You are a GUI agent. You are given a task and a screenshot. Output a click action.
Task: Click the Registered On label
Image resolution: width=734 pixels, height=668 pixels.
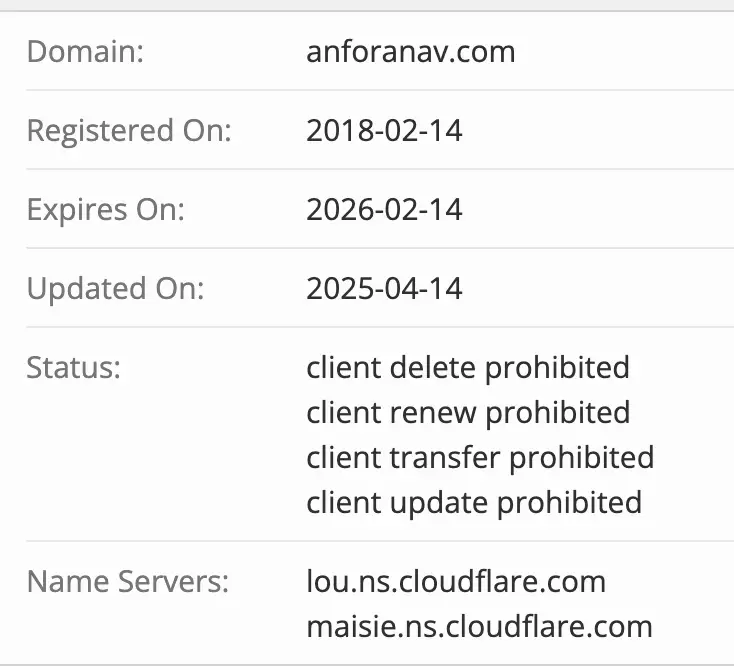click(129, 130)
